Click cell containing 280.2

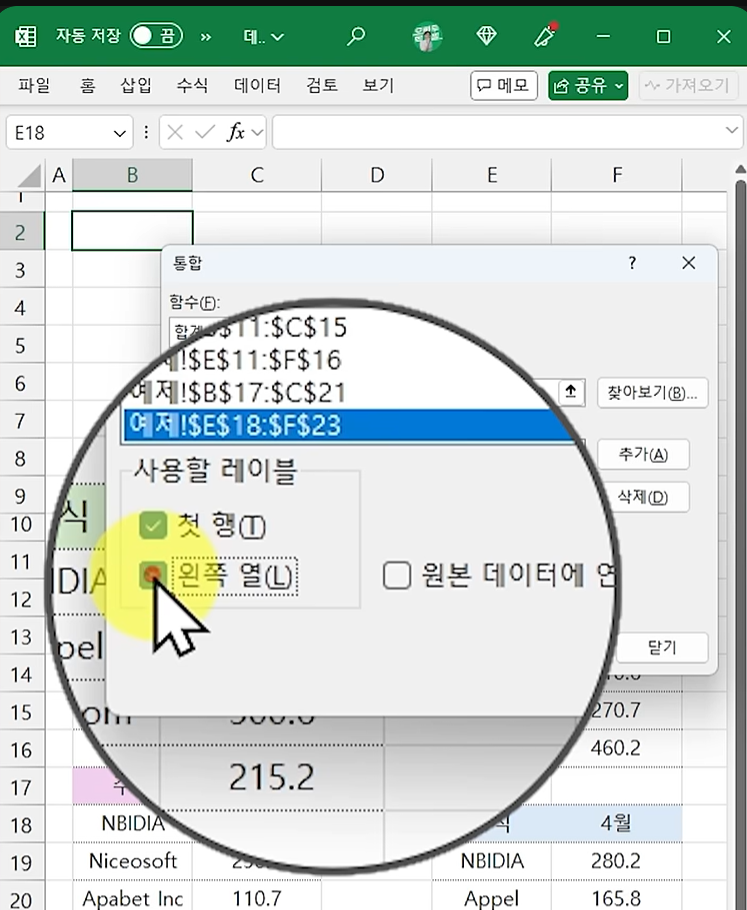tap(616, 861)
